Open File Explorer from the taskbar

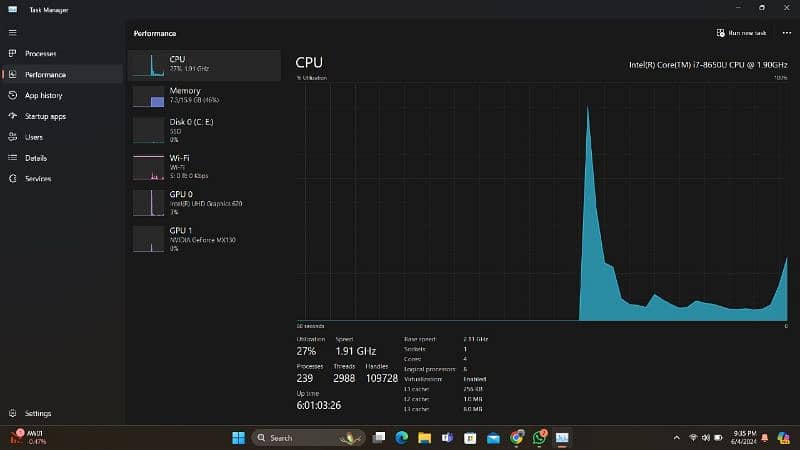coord(424,438)
